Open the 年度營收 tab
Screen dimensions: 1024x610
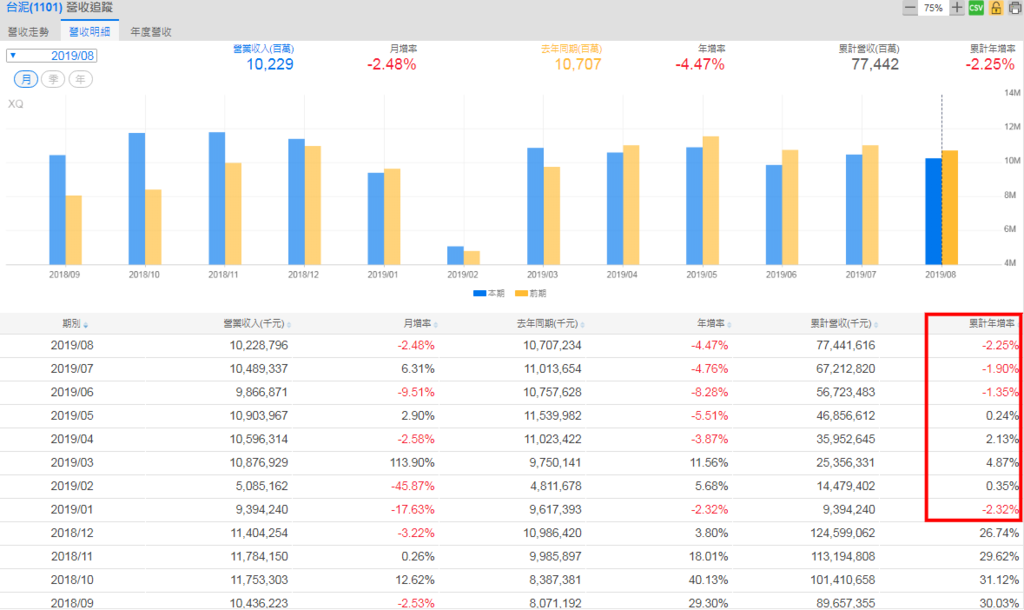coord(151,31)
